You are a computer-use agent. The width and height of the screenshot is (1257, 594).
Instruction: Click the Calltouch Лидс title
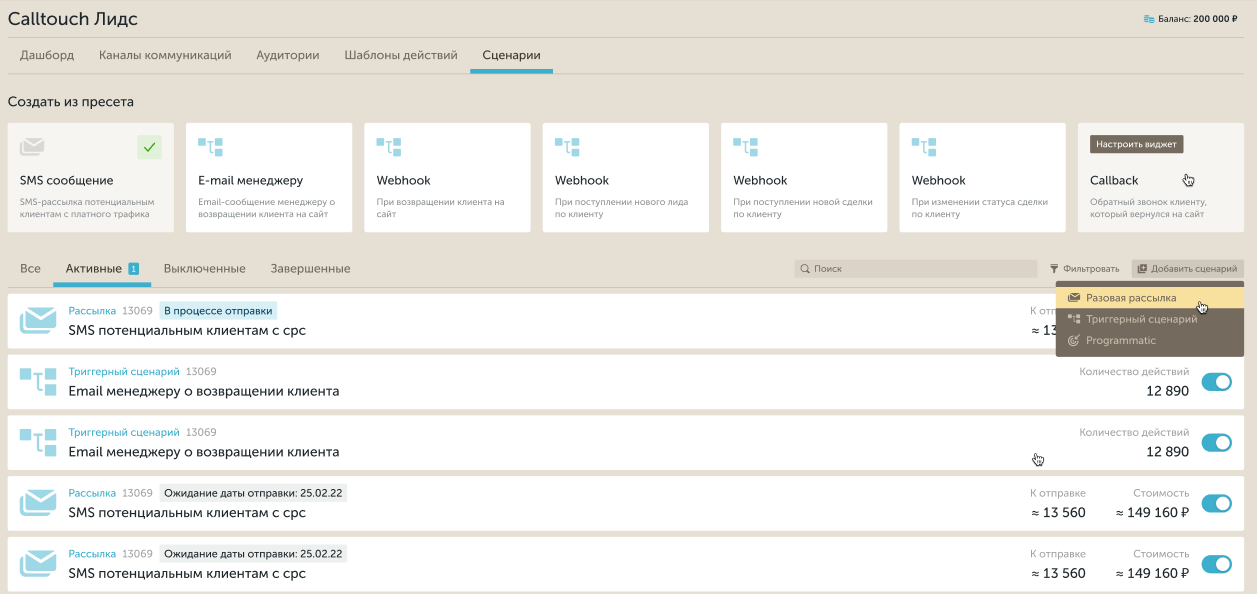pyautogui.click(x=73, y=19)
